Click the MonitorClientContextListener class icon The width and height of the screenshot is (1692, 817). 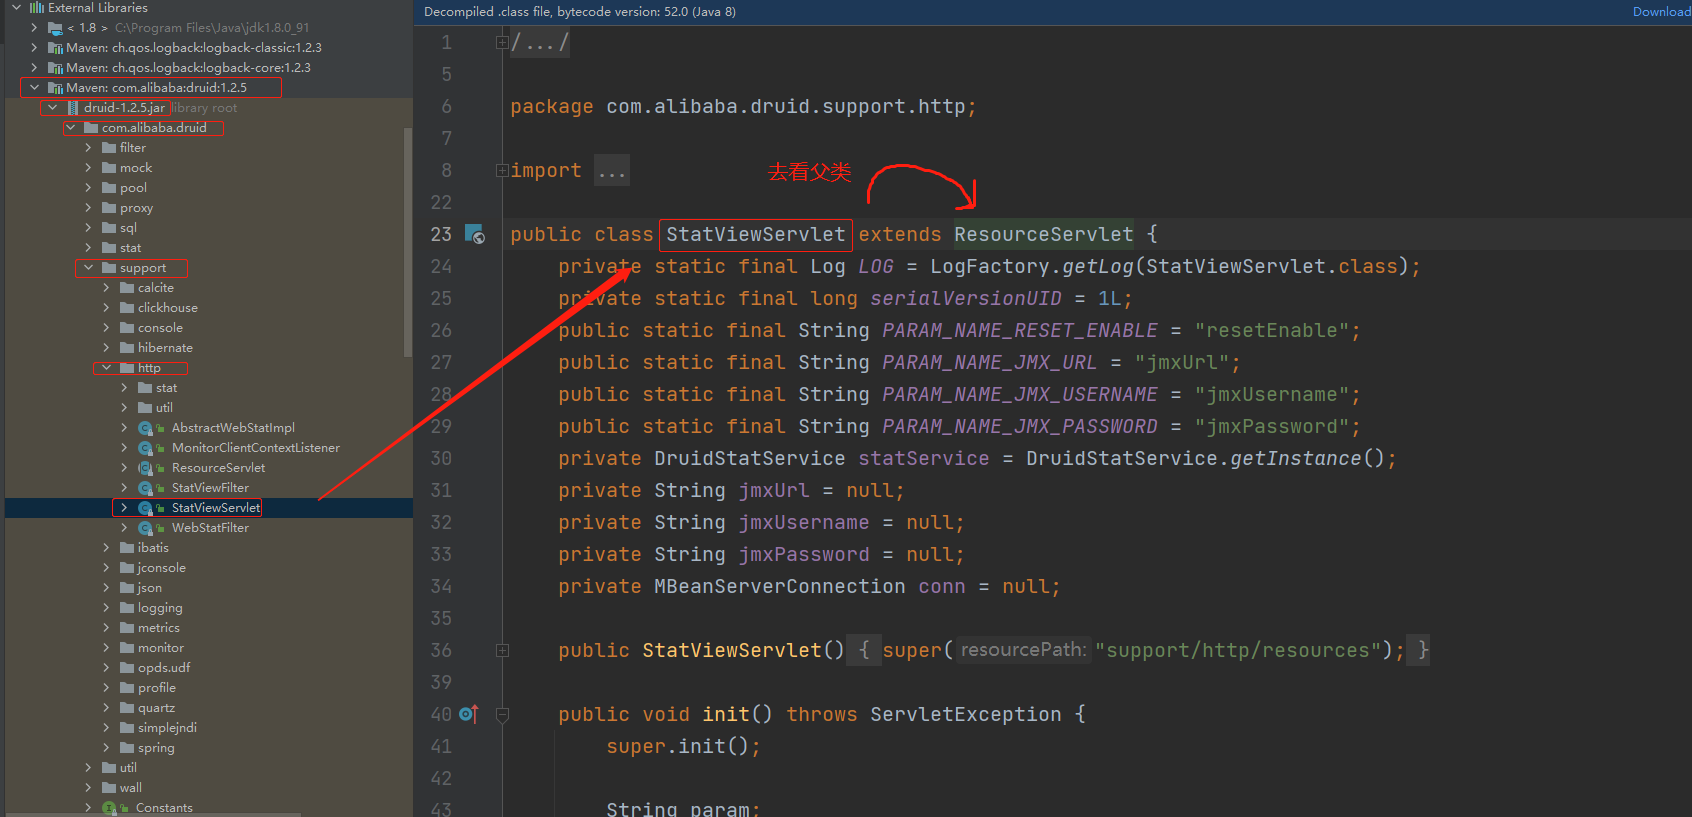146,448
